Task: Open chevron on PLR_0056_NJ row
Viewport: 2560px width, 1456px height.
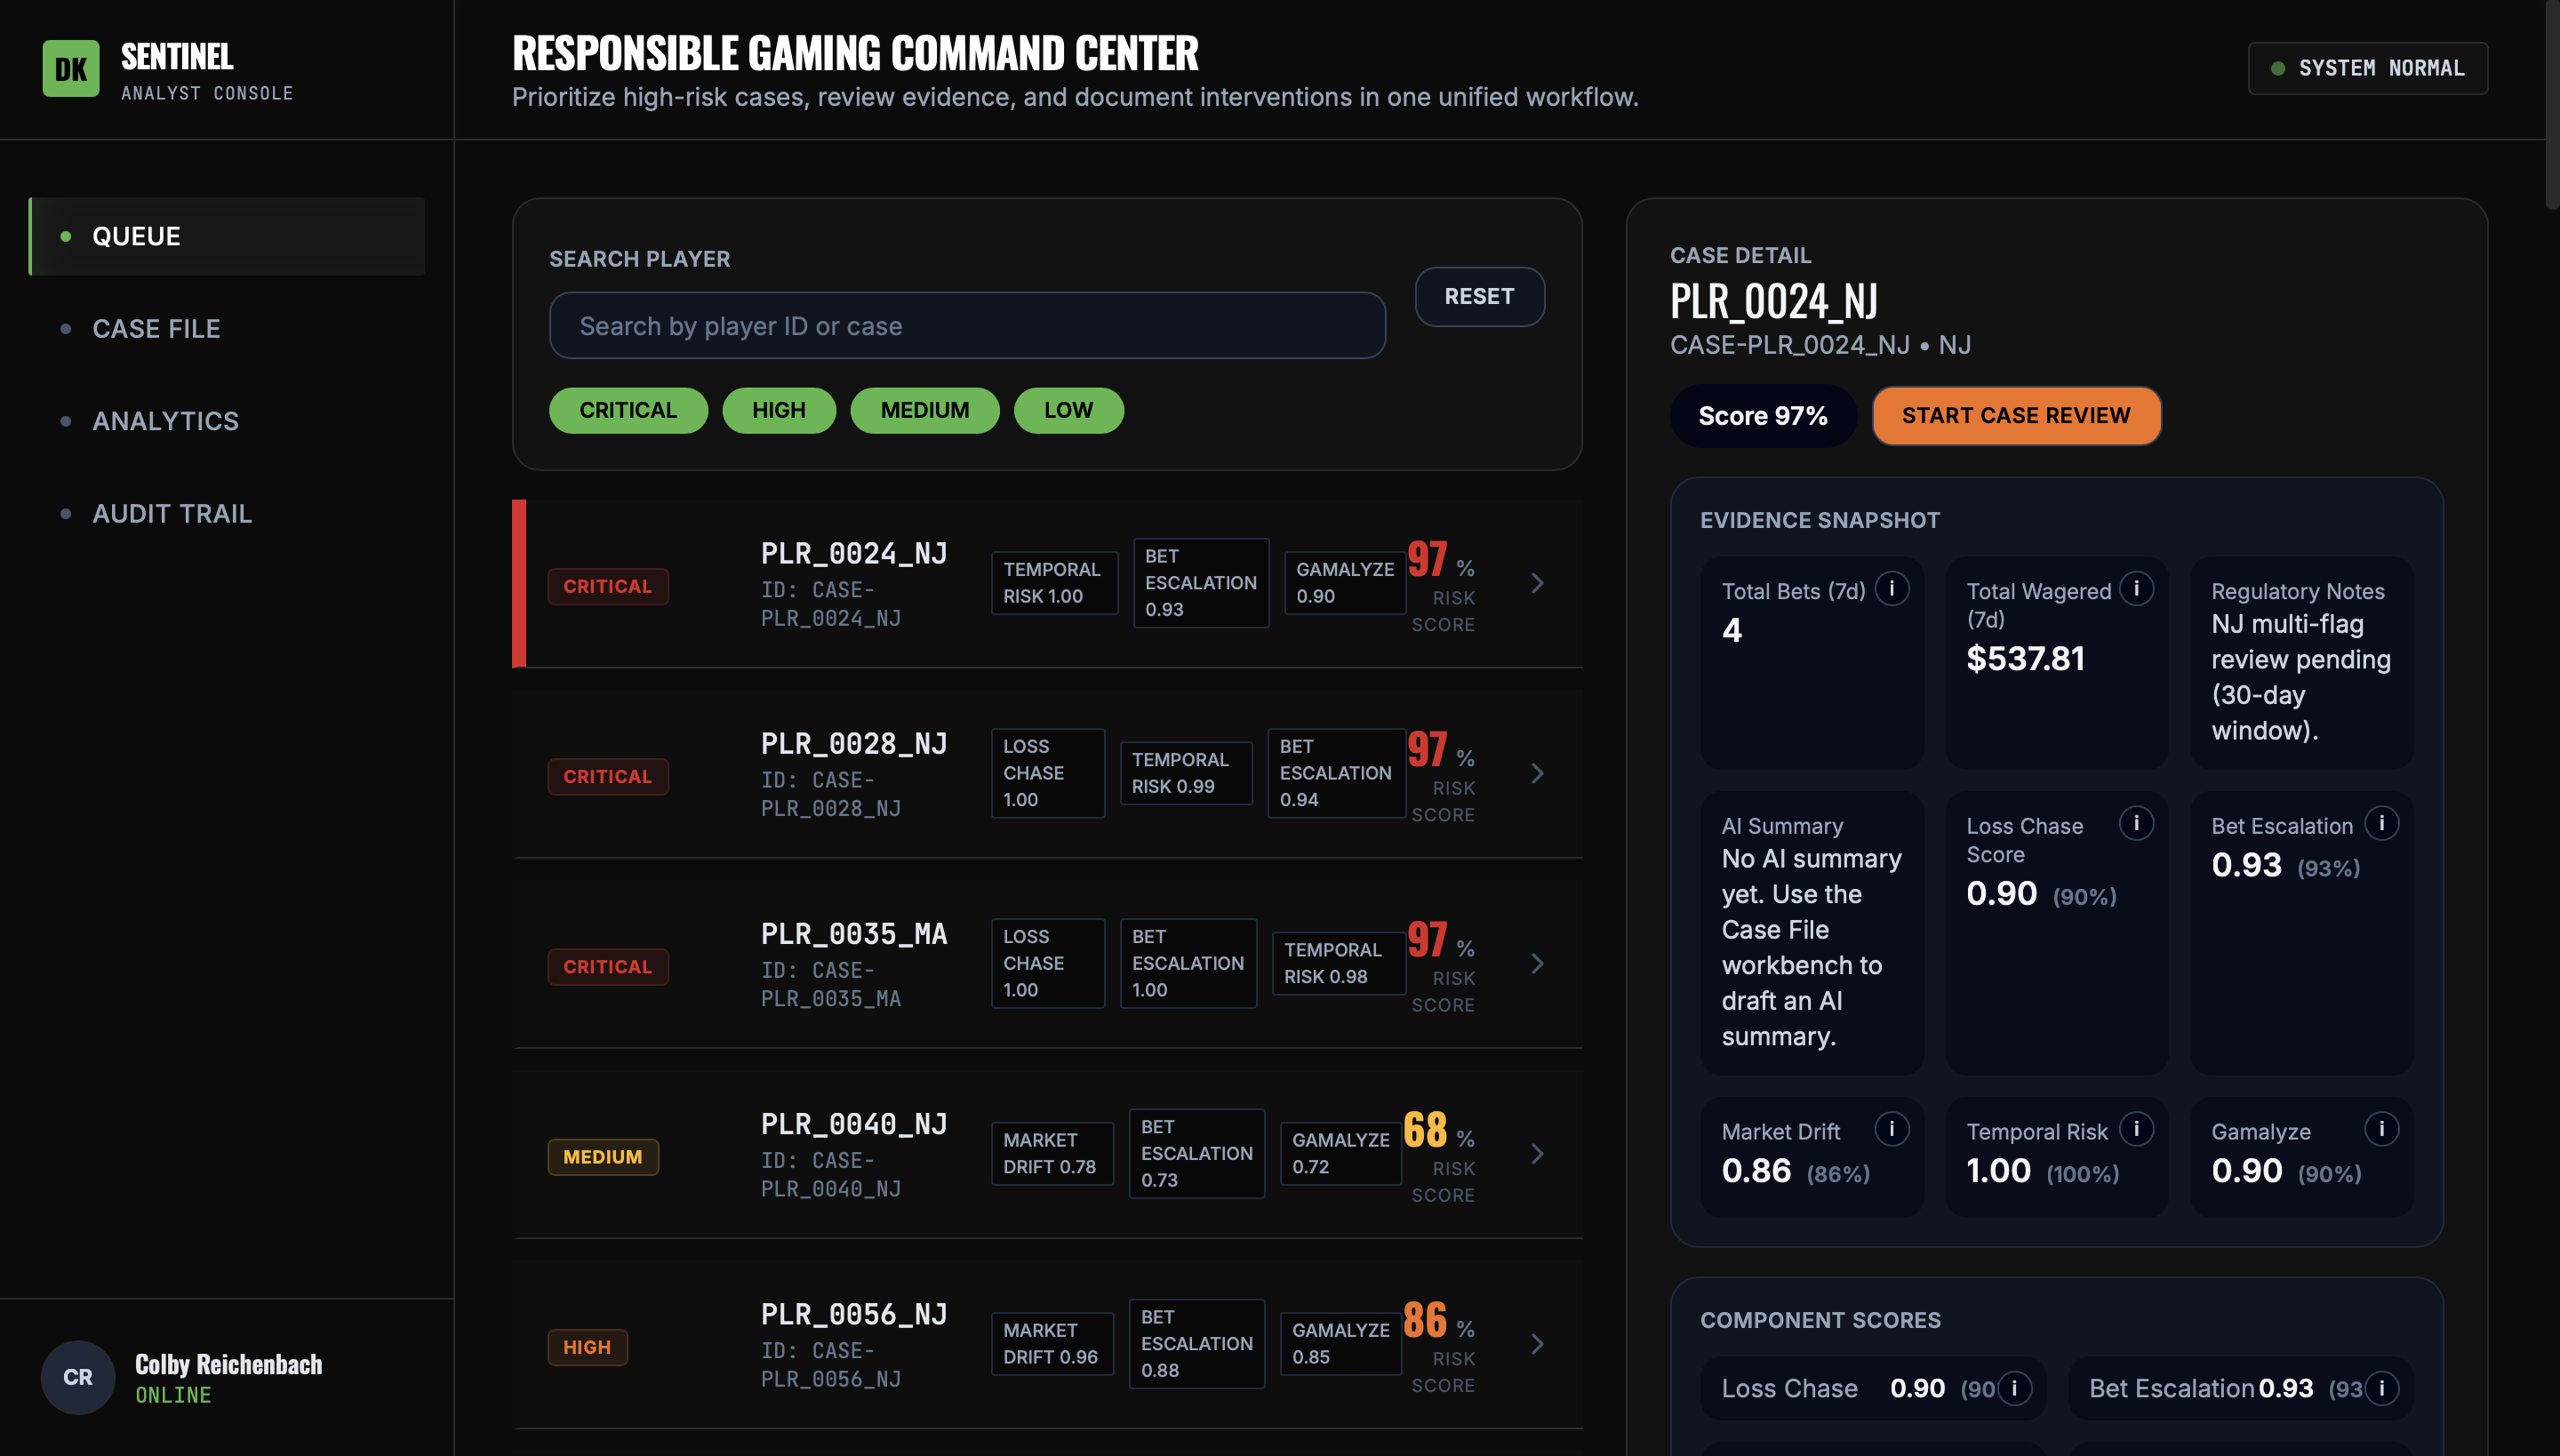Action: 1537,1343
